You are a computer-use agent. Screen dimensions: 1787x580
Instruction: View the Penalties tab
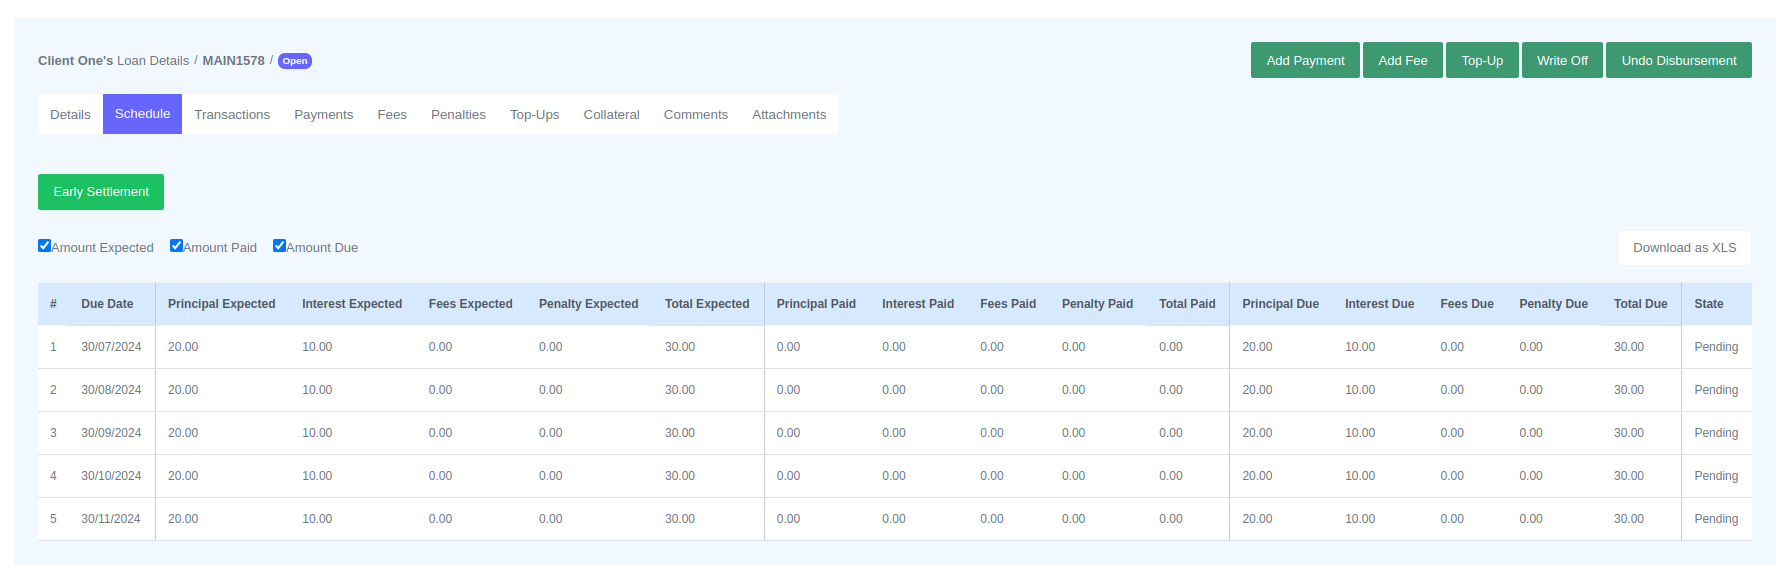(x=458, y=115)
